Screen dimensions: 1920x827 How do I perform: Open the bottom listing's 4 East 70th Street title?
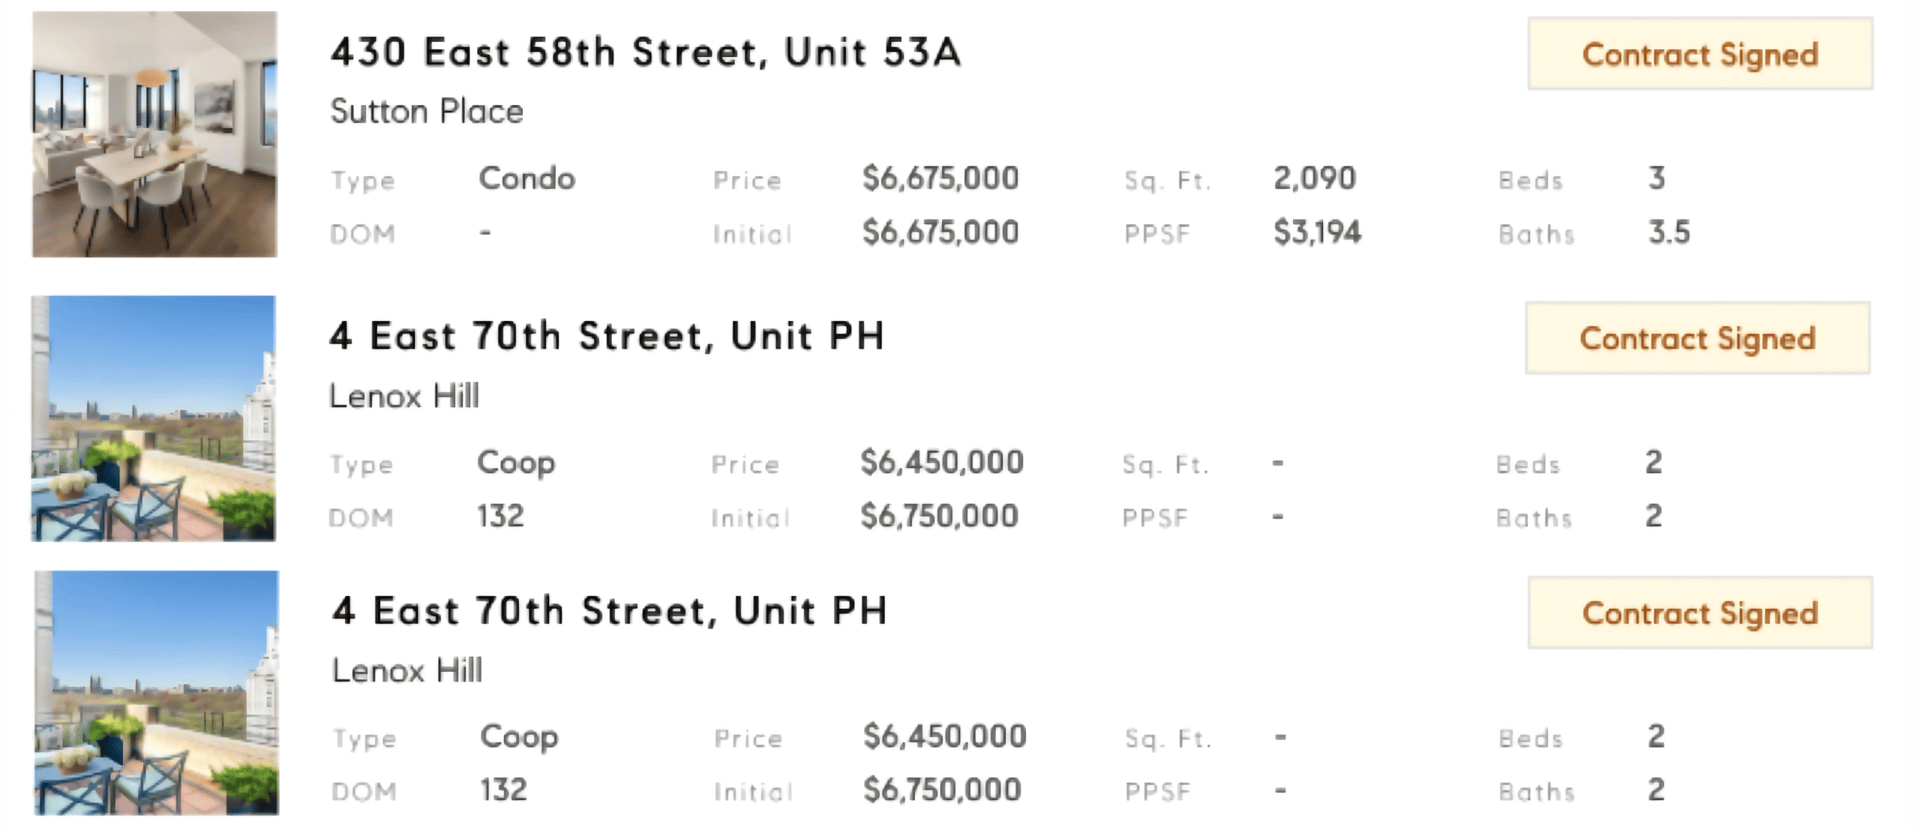click(610, 610)
